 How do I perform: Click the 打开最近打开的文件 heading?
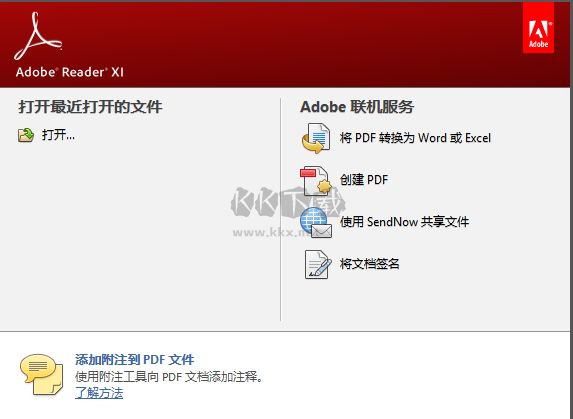click(x=90, y=107)
